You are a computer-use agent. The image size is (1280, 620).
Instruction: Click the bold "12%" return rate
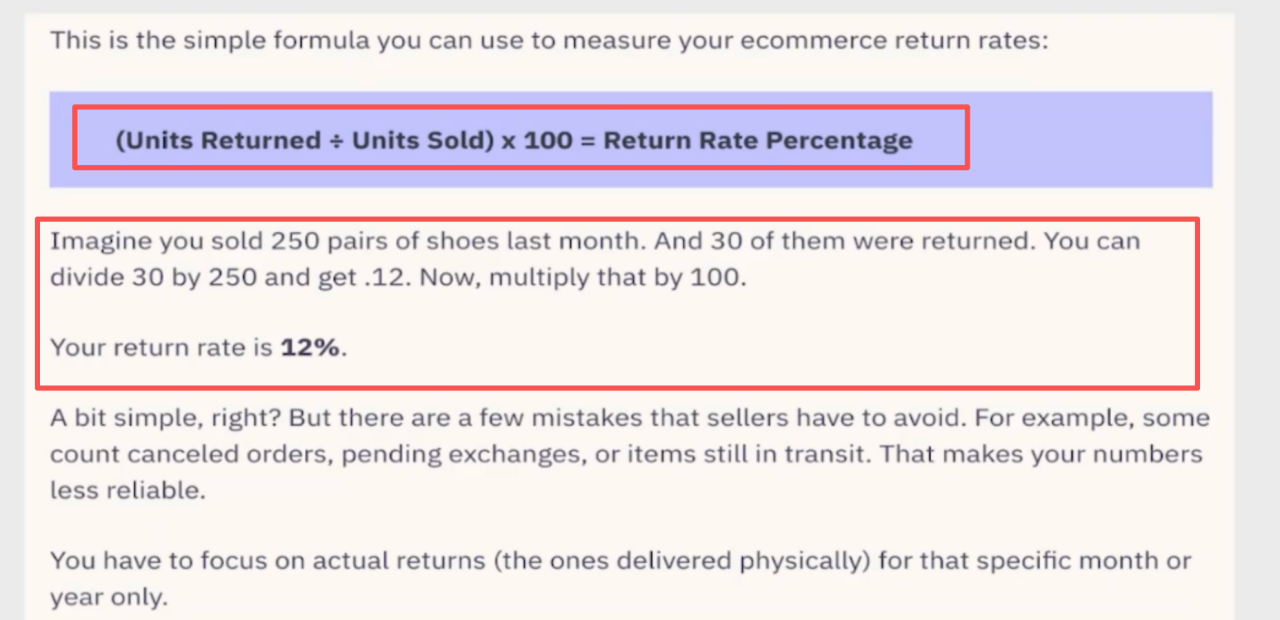(310, 349)
